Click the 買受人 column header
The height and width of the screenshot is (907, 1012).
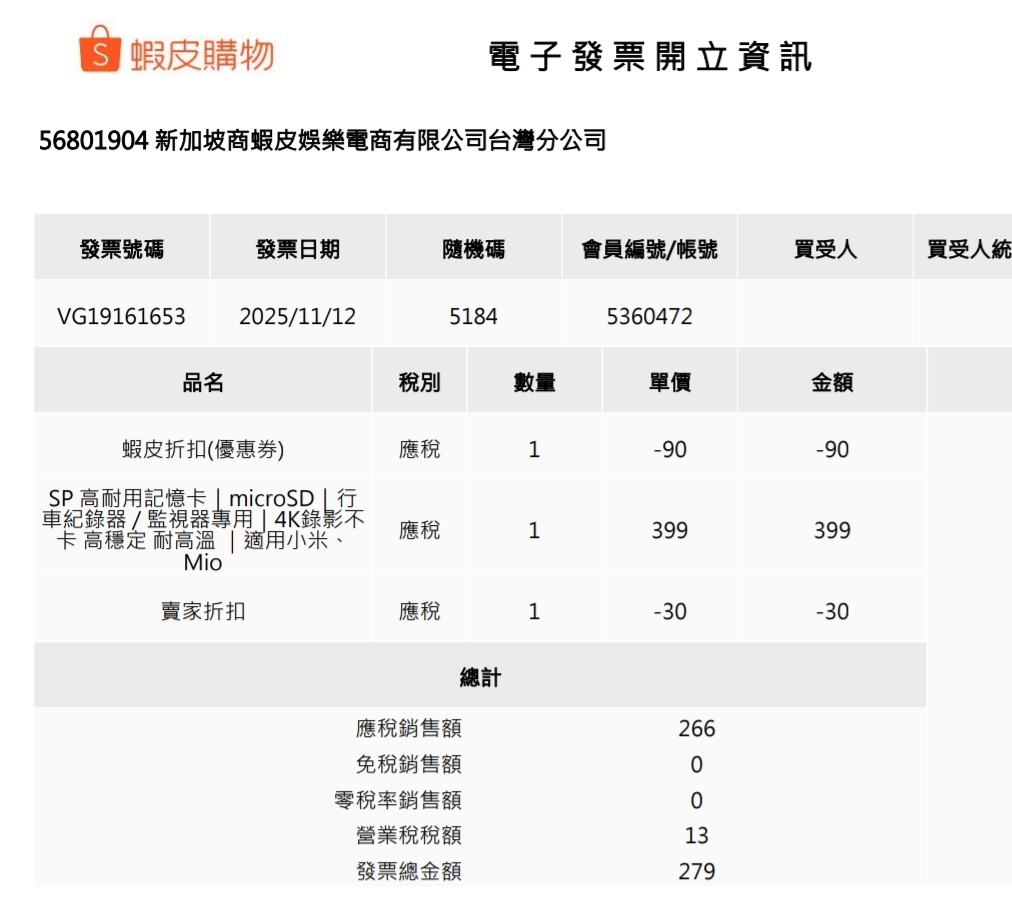[x=825, y=249]
